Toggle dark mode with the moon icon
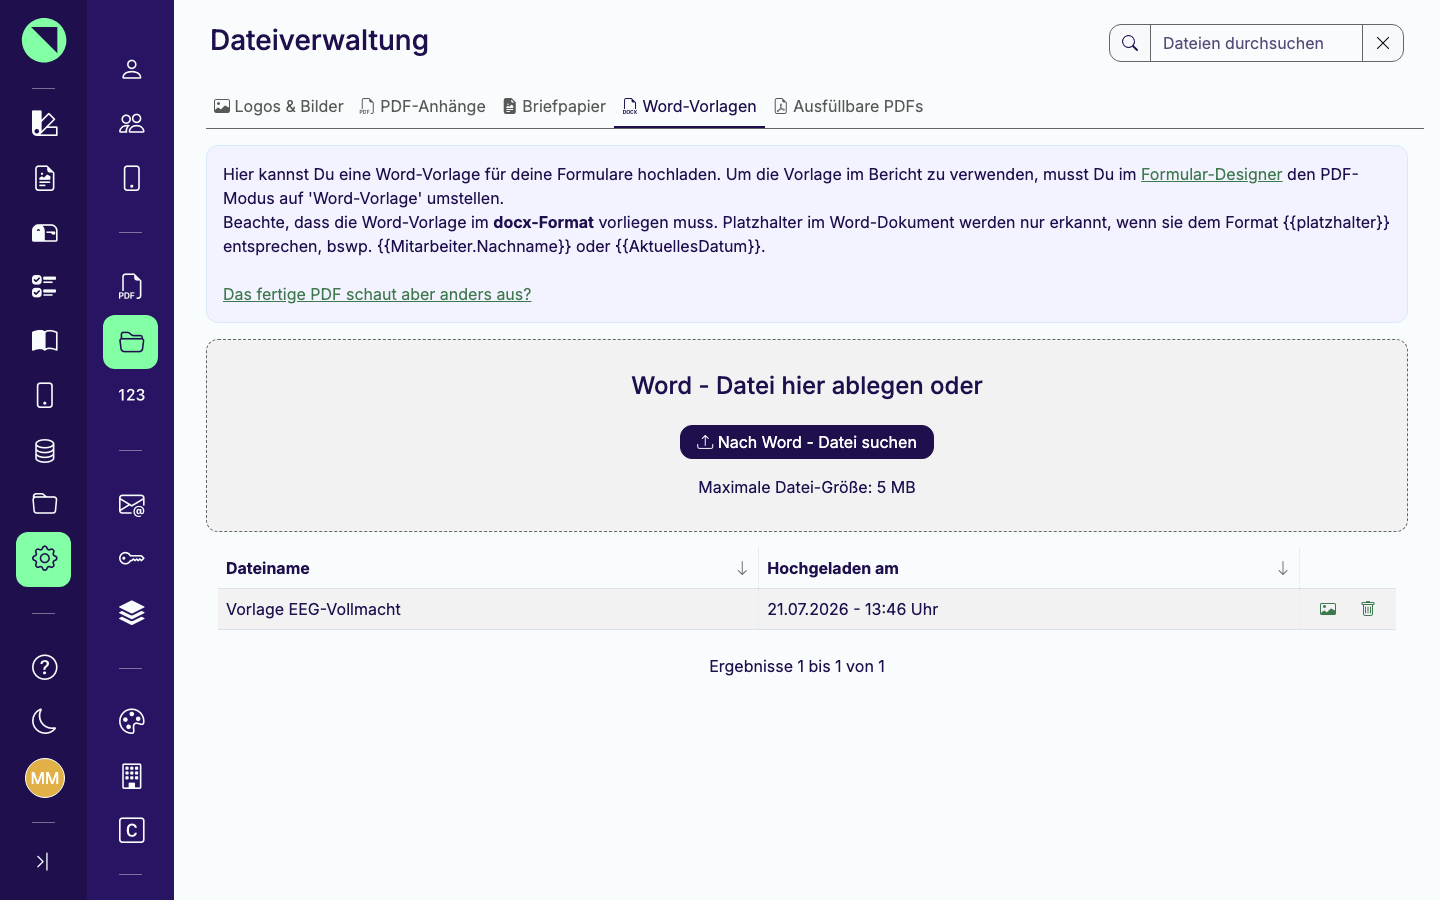Image resolution: width=1440 pixels, height=900 pixels. [44, 721]
